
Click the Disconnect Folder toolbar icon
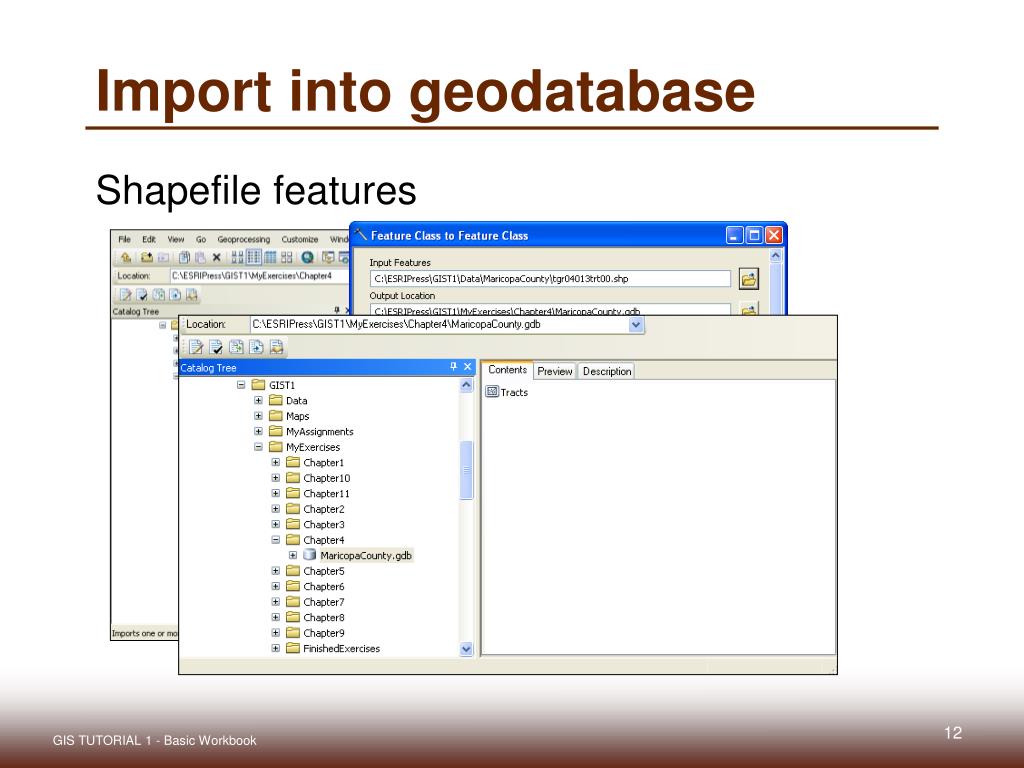163,257
